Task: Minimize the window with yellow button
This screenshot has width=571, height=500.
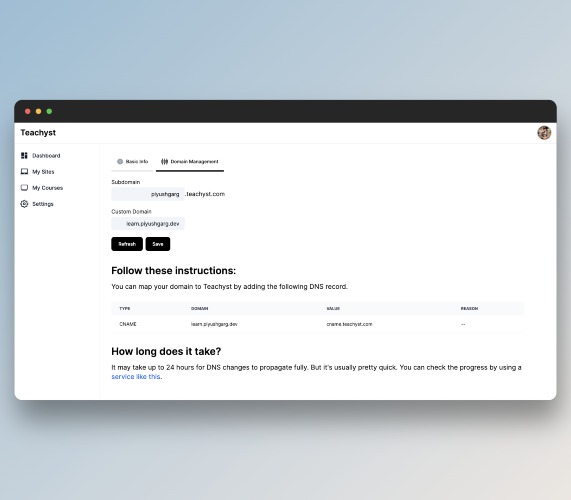Action: pyautogui.click(x=38, y=111)
